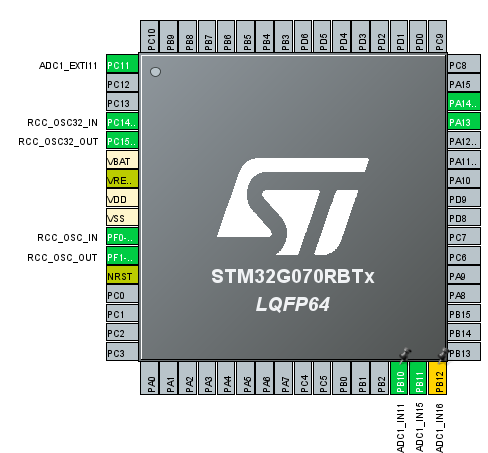Select pin PC3
The image size is (488, 453).
122,353
